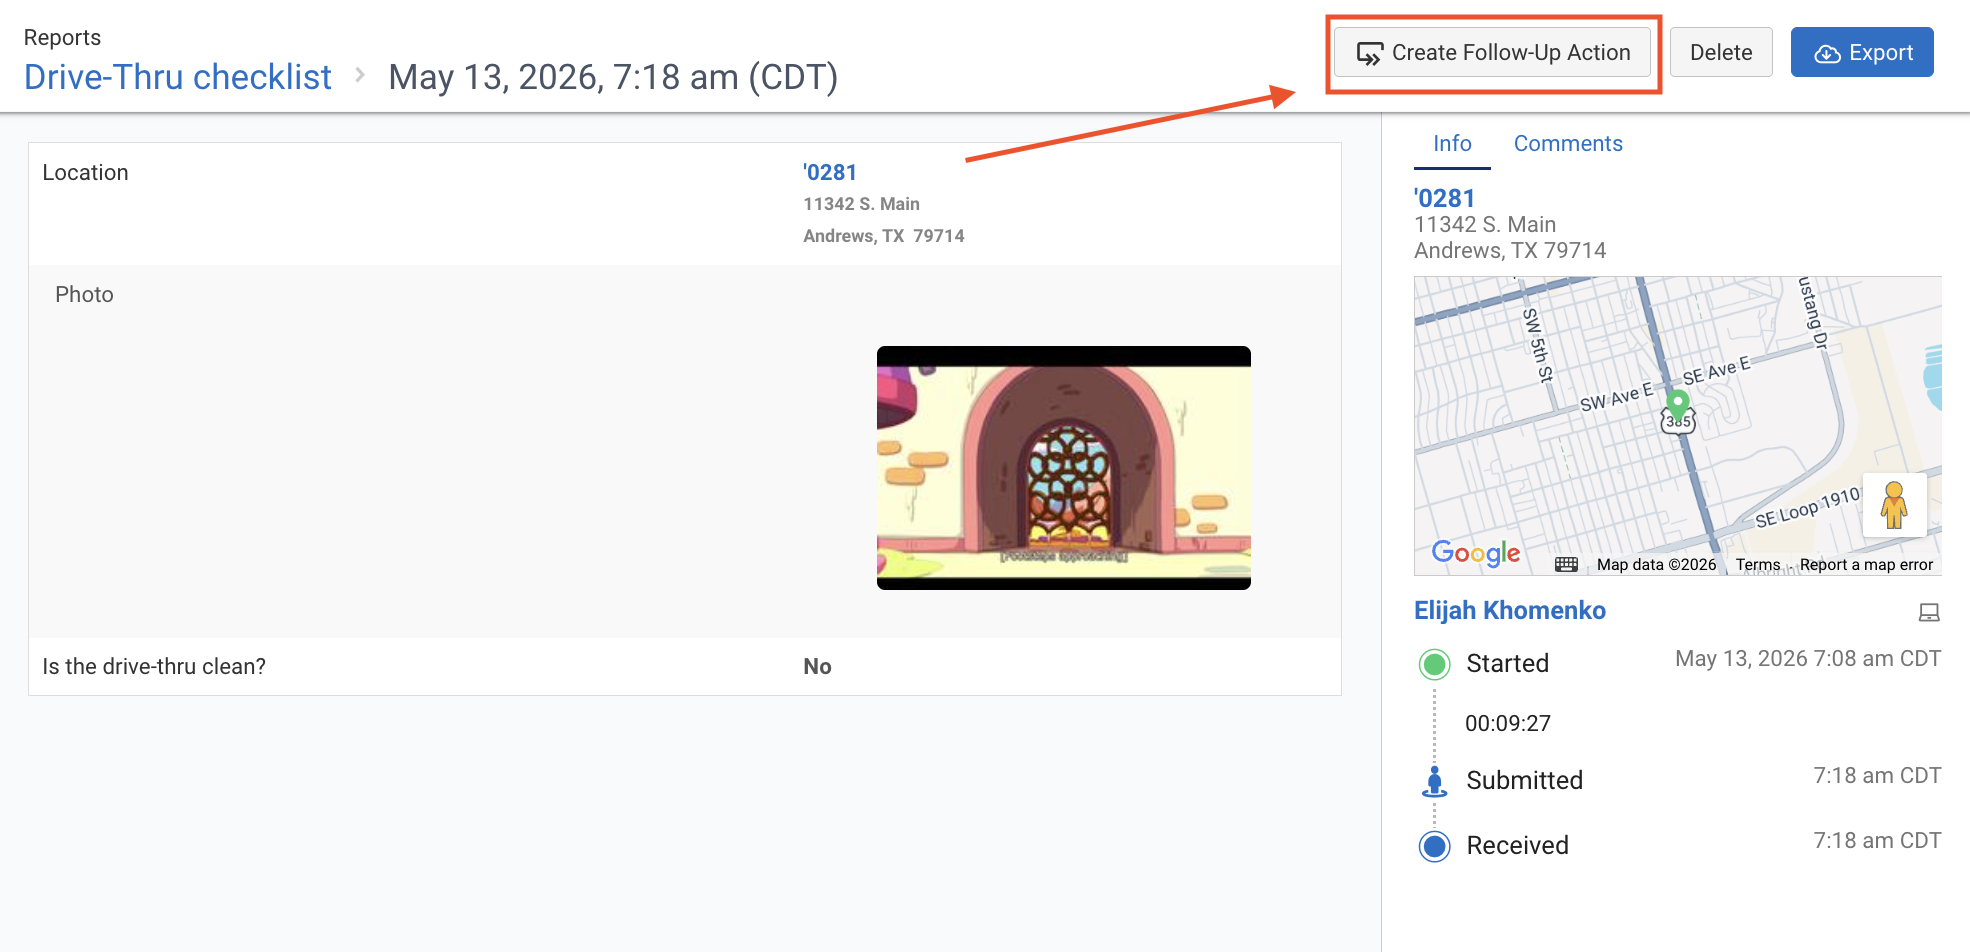Click the green Started status icon
This screenshot has width=1970, height=952.
tap(1435, 664)
